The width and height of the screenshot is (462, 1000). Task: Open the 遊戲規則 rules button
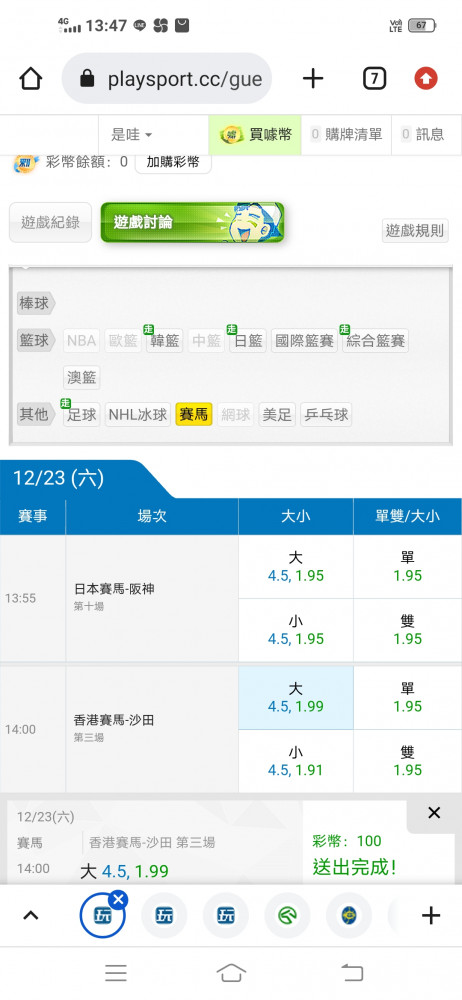pyautogui.click(x=415, y=231)
